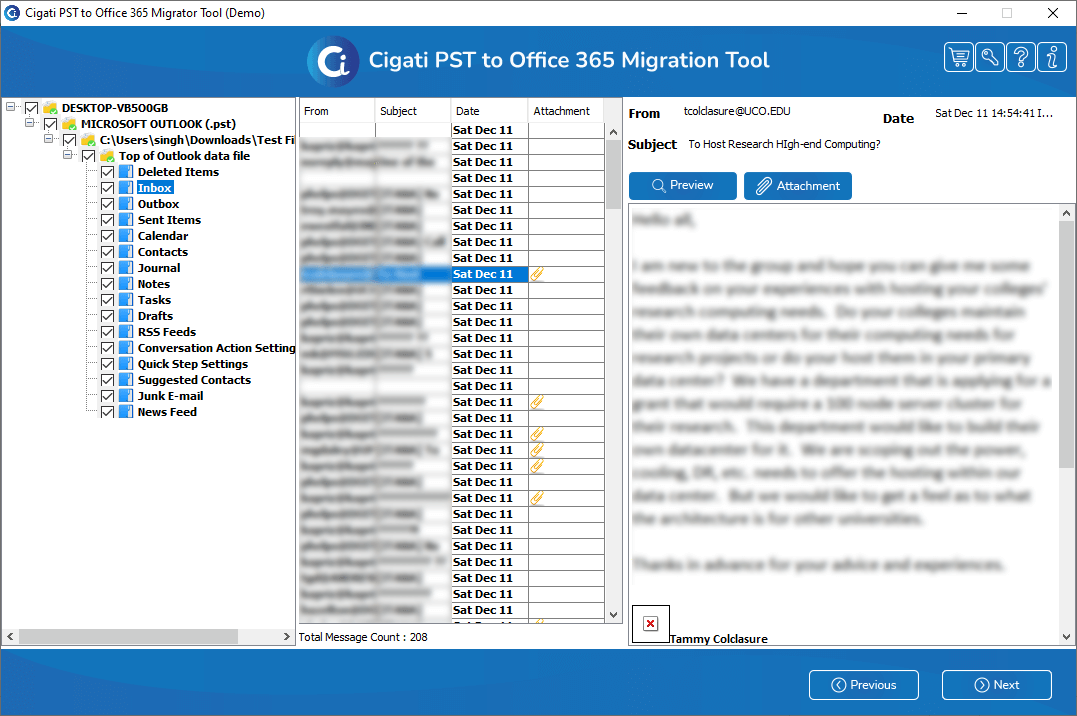Sort by the Attachment column header
The width and height of the screenshot is (1077, 716).
565,111
